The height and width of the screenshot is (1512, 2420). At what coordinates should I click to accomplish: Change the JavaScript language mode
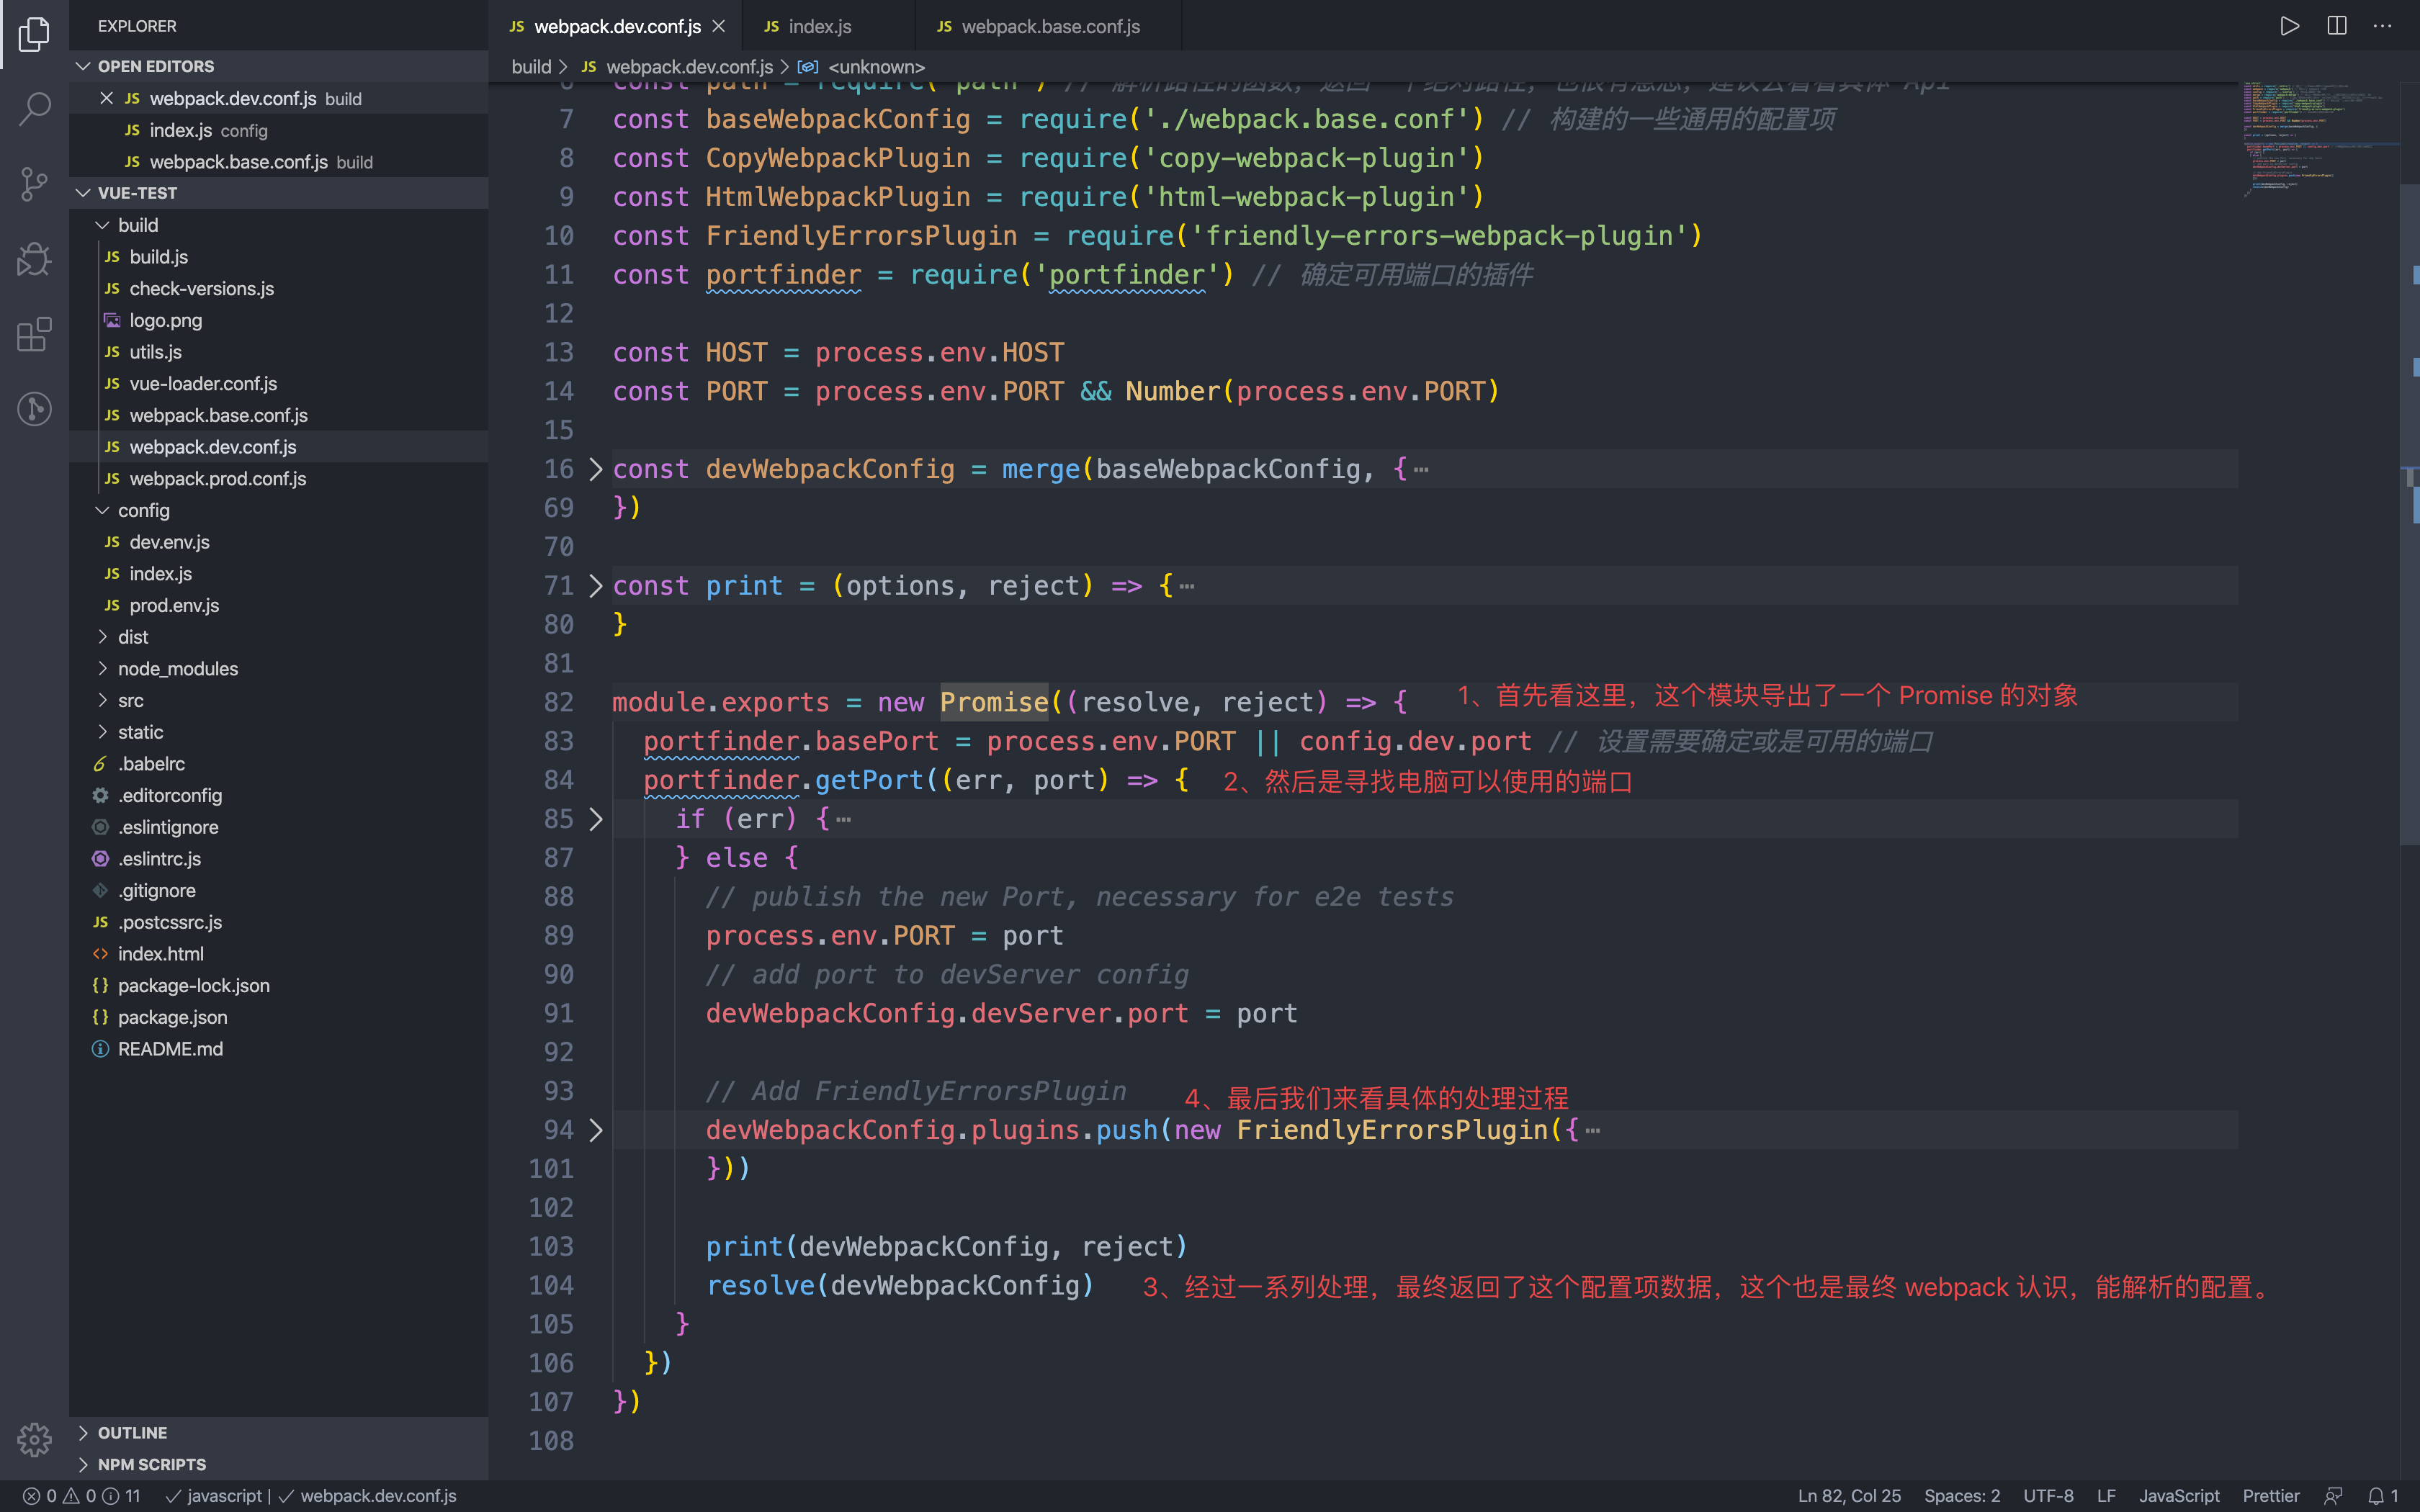pyautogui.click(x=2178, y=1496)
